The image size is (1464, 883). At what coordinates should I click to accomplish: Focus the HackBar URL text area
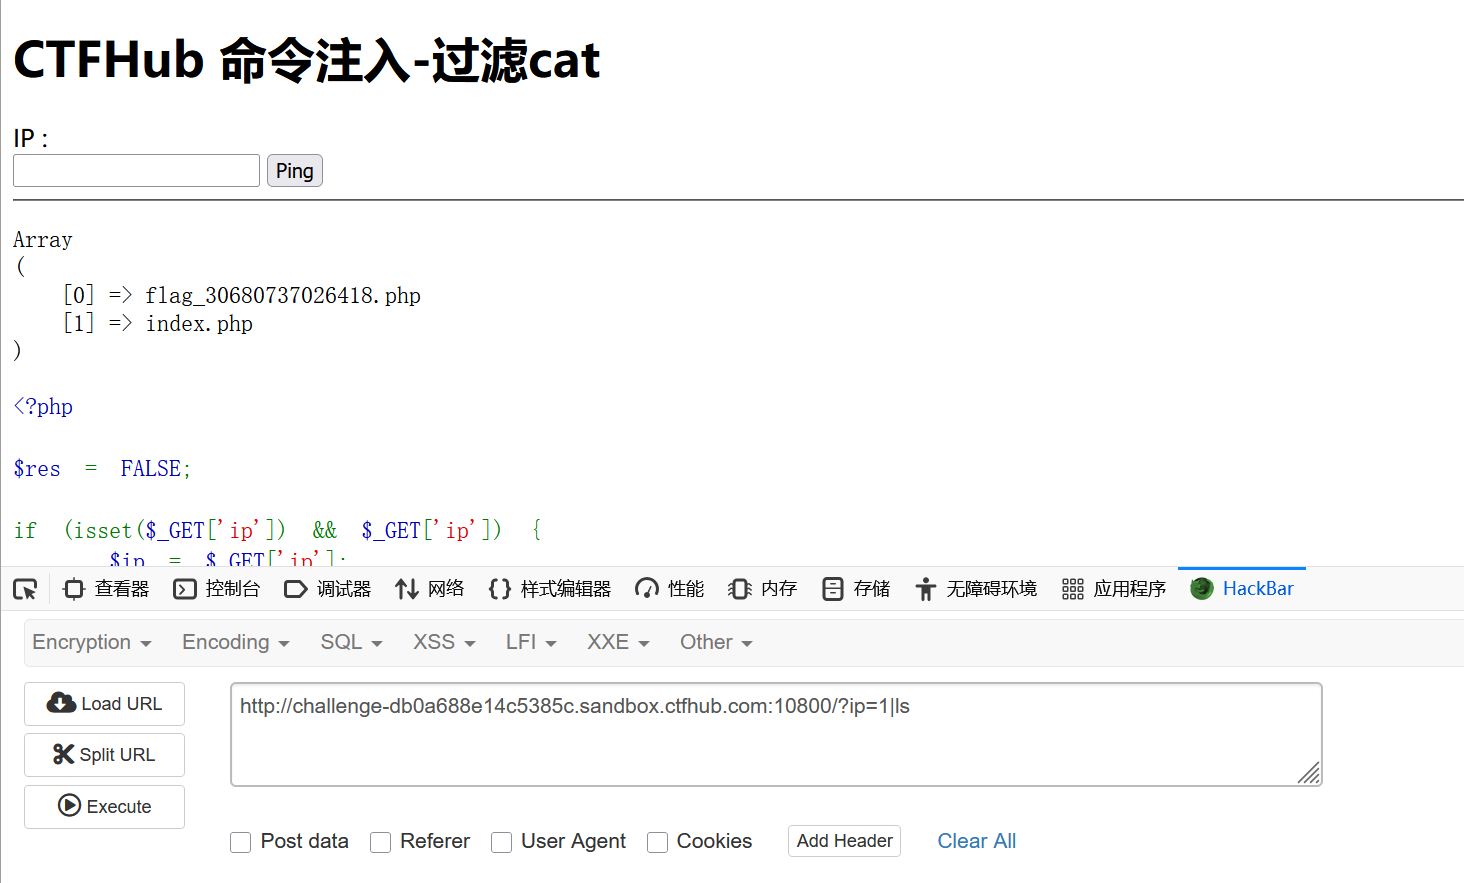776,735
